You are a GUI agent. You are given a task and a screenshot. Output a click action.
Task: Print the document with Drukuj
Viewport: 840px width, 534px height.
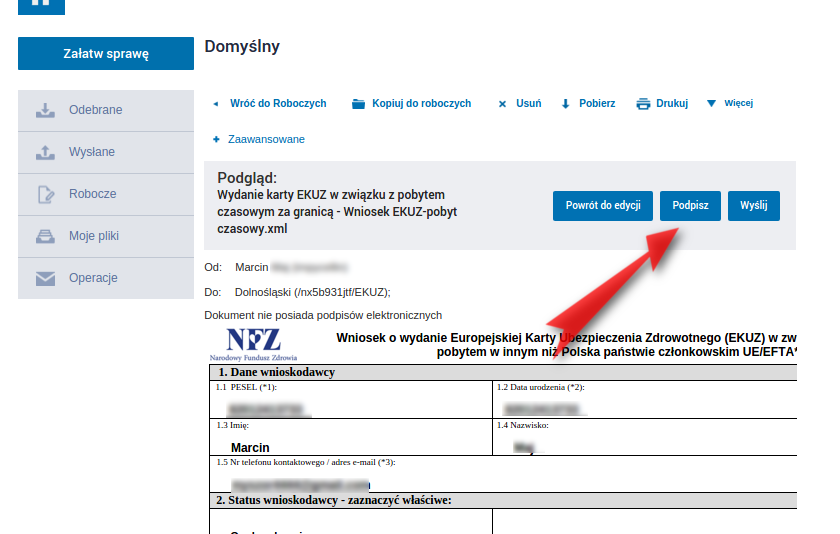(x=672, y=103)
